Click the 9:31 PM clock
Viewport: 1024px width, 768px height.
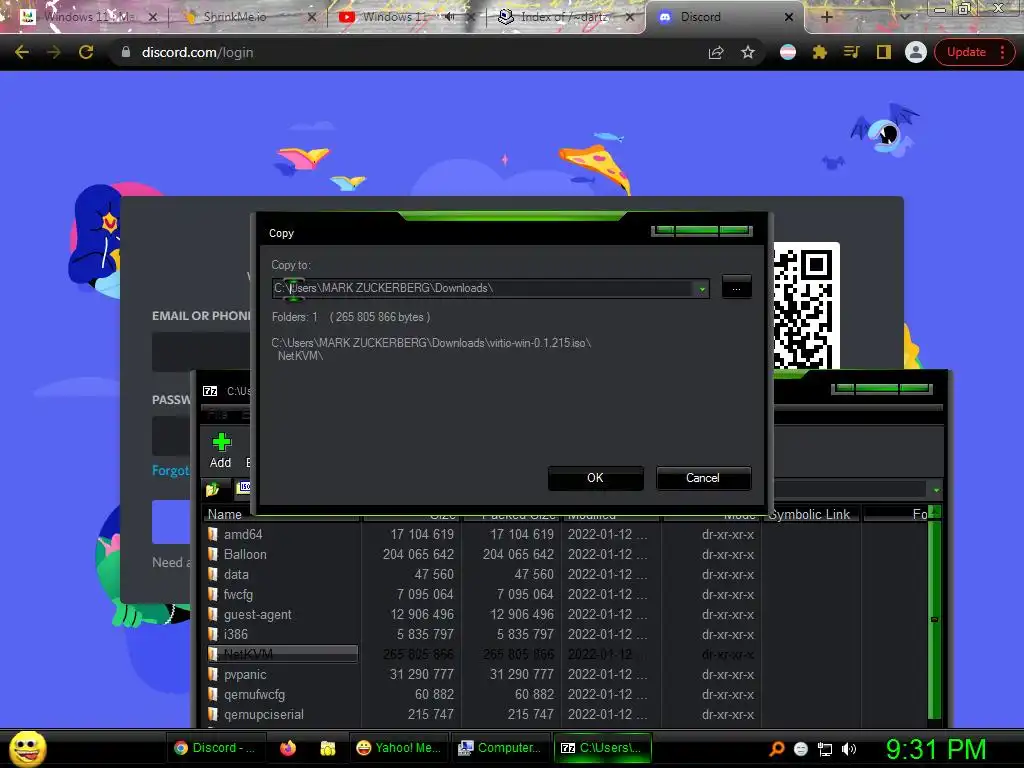click(936, 749)
